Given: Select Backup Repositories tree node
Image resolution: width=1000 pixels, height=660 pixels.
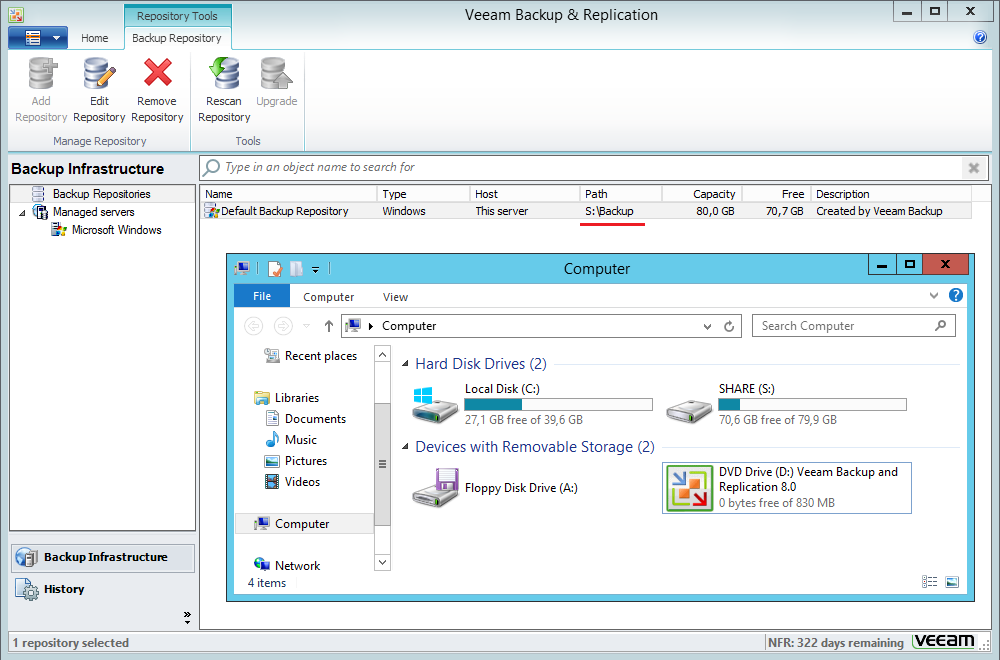Looking at the screenshot, I should click(x=101, y=194).
